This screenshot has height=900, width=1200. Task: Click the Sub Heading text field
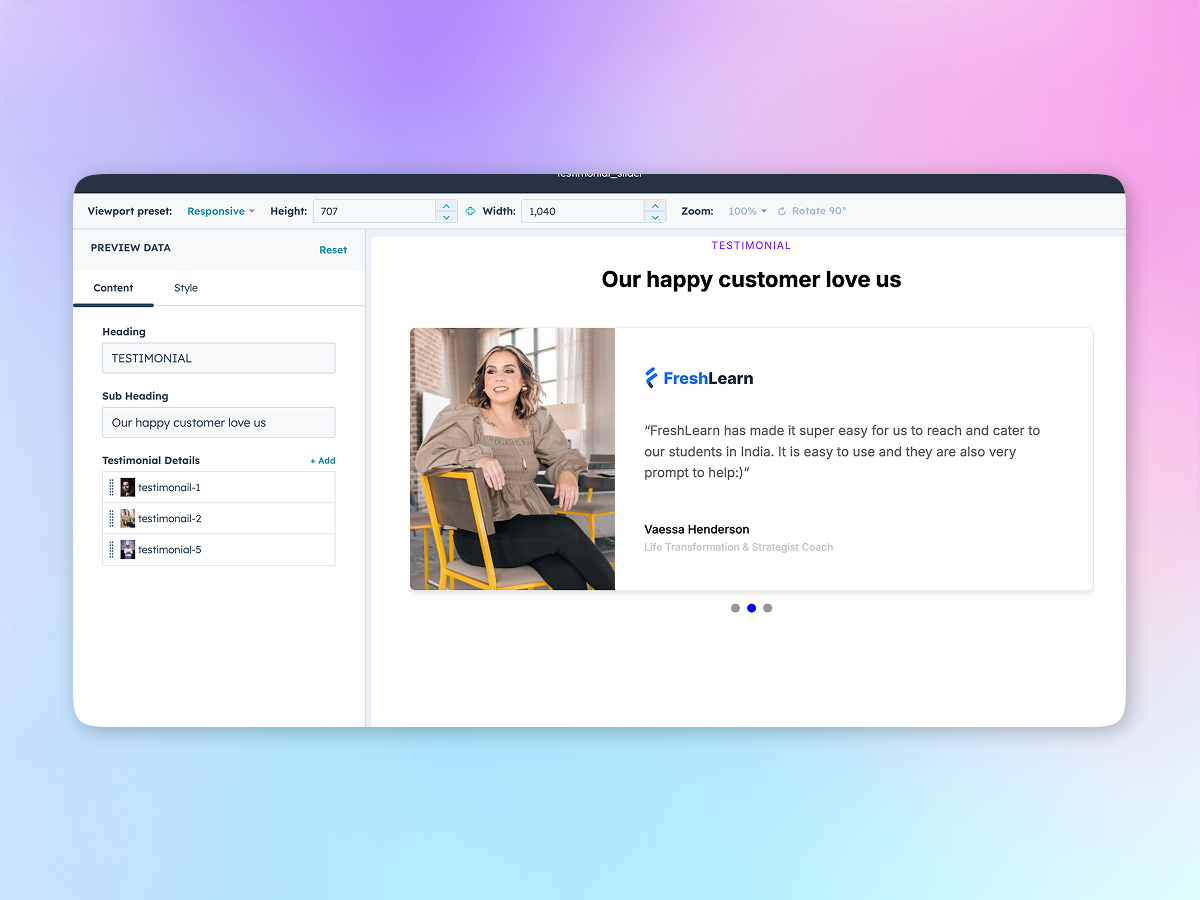tap(218, 423)
